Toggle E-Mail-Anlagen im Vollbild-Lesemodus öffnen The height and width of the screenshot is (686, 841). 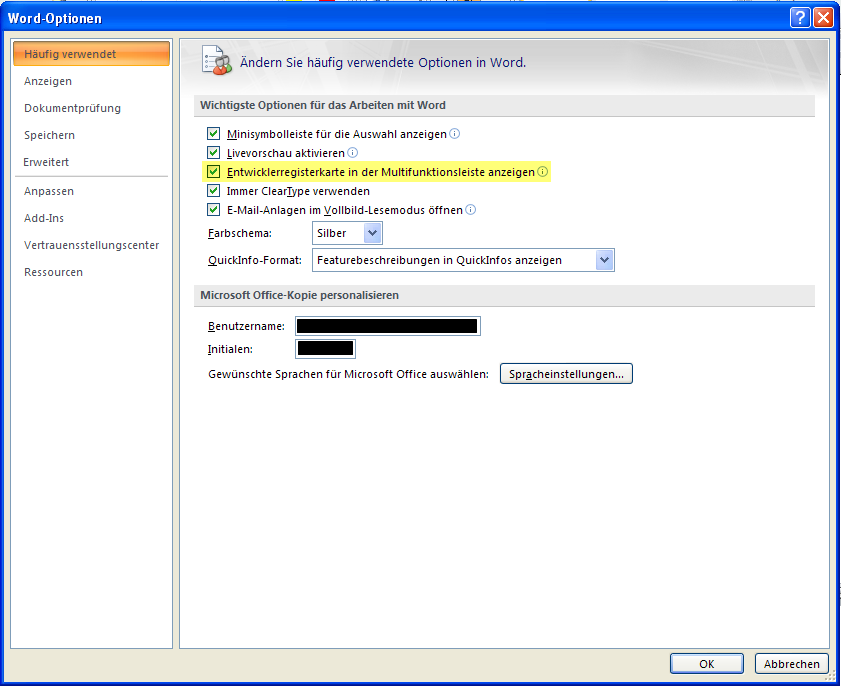click(213, 210)
